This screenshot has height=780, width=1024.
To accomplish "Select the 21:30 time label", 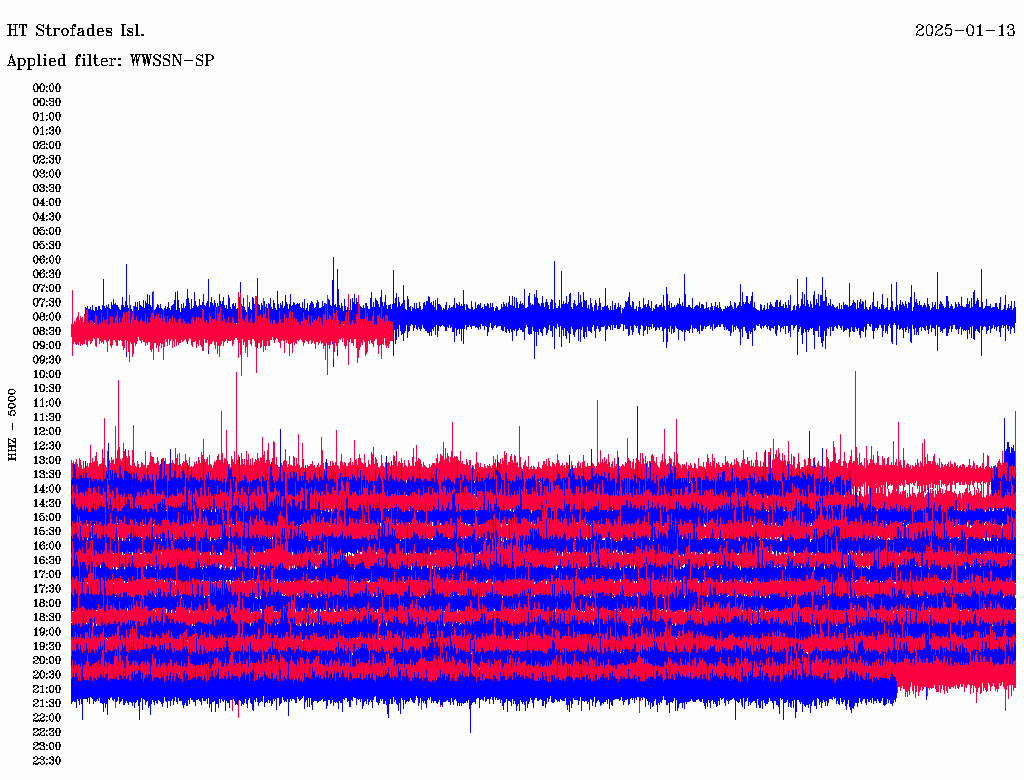I will pos(47,704).
